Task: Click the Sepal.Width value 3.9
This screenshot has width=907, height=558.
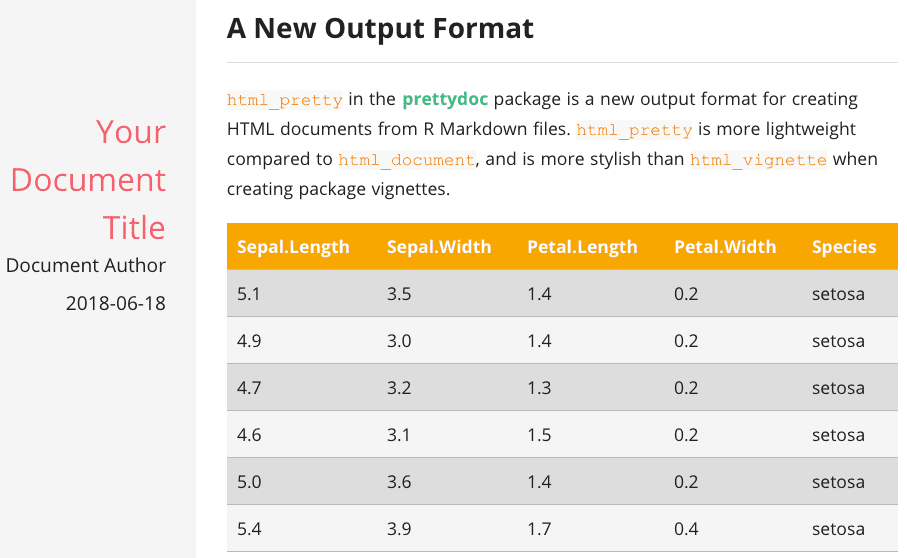Action: 399,528
